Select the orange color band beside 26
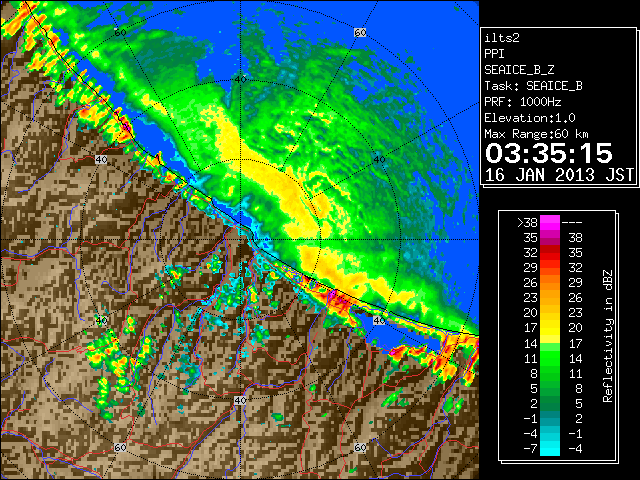Viewport: 640px width, 480px height. click(550, 282)
